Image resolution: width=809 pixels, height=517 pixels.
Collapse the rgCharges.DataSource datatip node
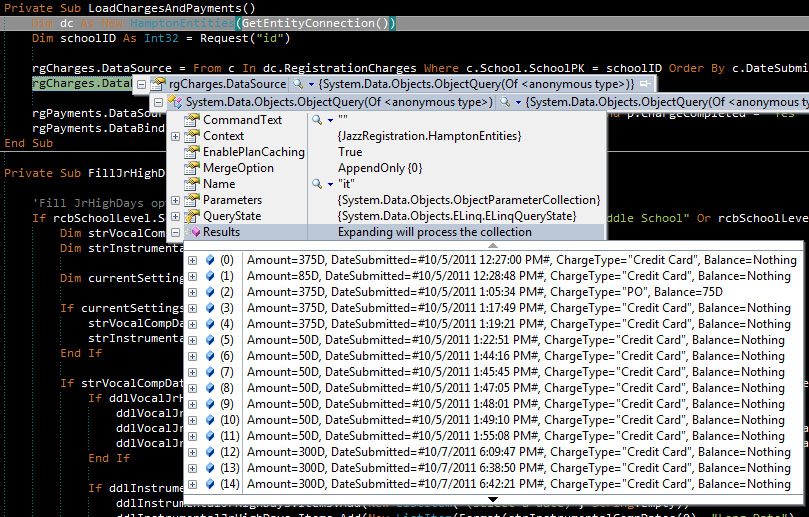[141, 84]
